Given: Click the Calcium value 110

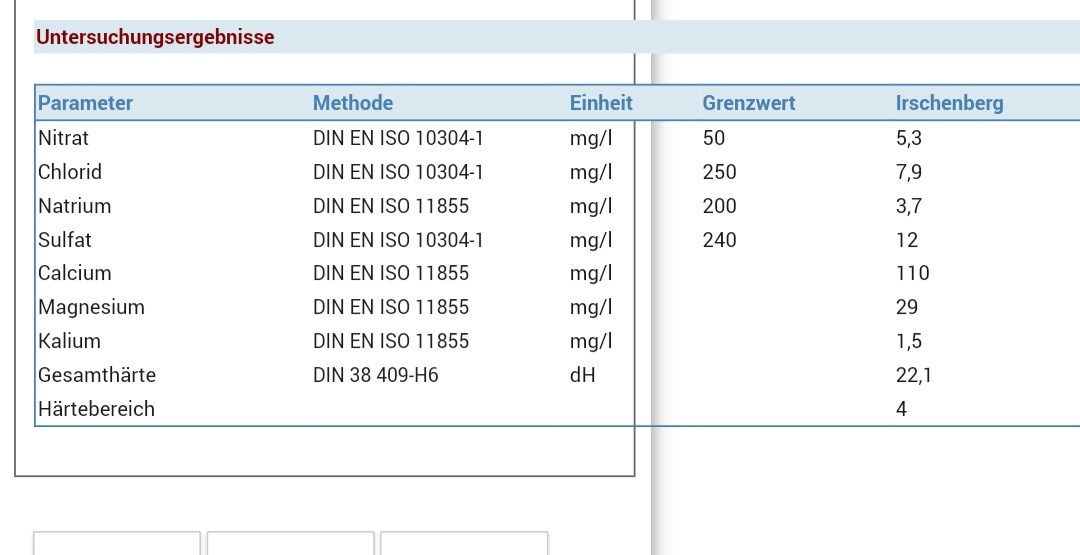Looking at the screenshot, I should point(912,273).
